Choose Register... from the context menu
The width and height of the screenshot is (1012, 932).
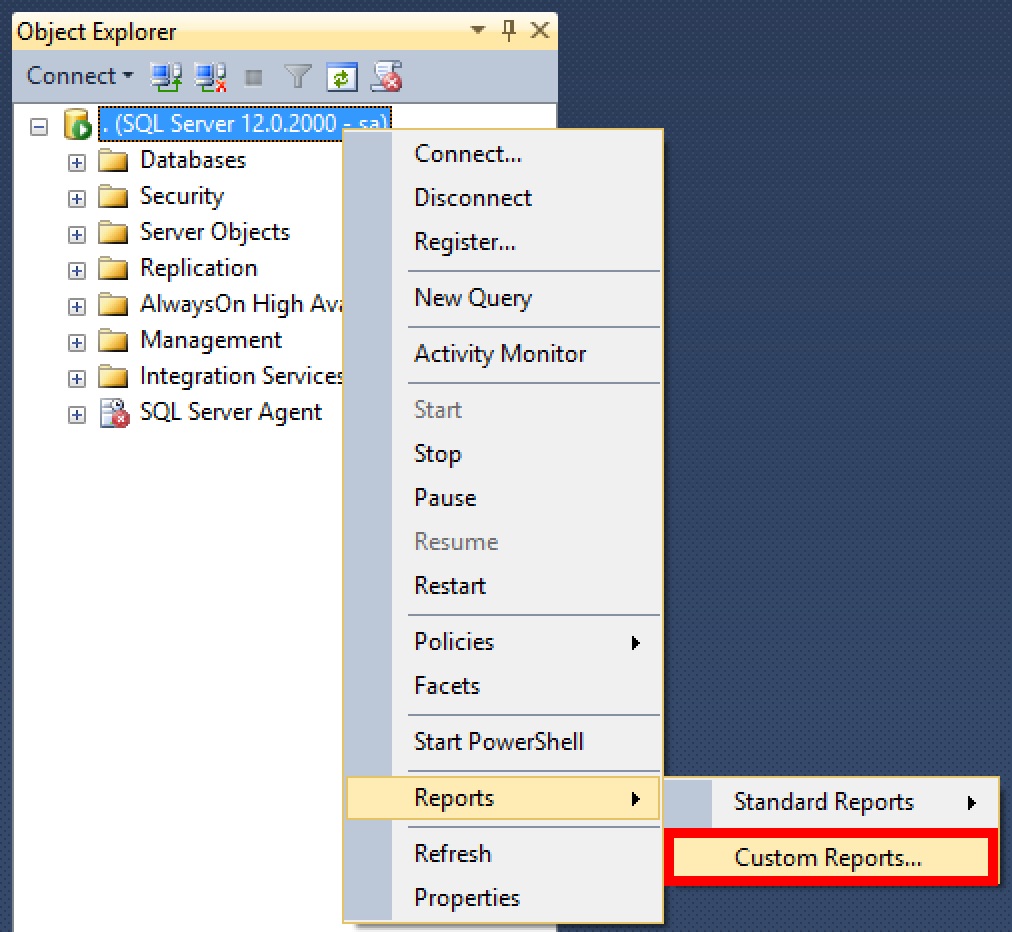tap(503, 242)
